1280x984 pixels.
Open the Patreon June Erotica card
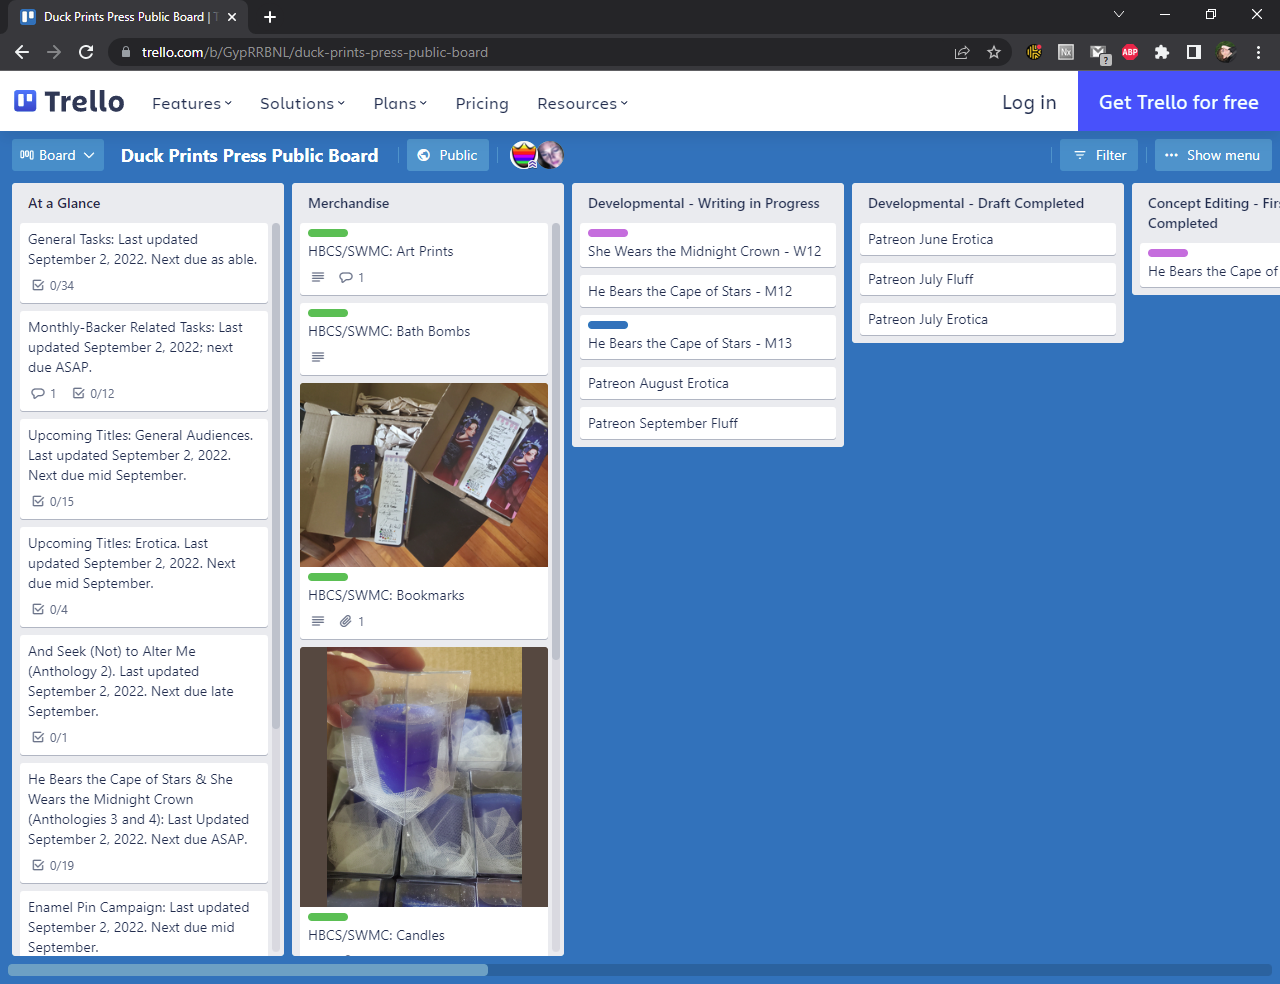[988, 239]
